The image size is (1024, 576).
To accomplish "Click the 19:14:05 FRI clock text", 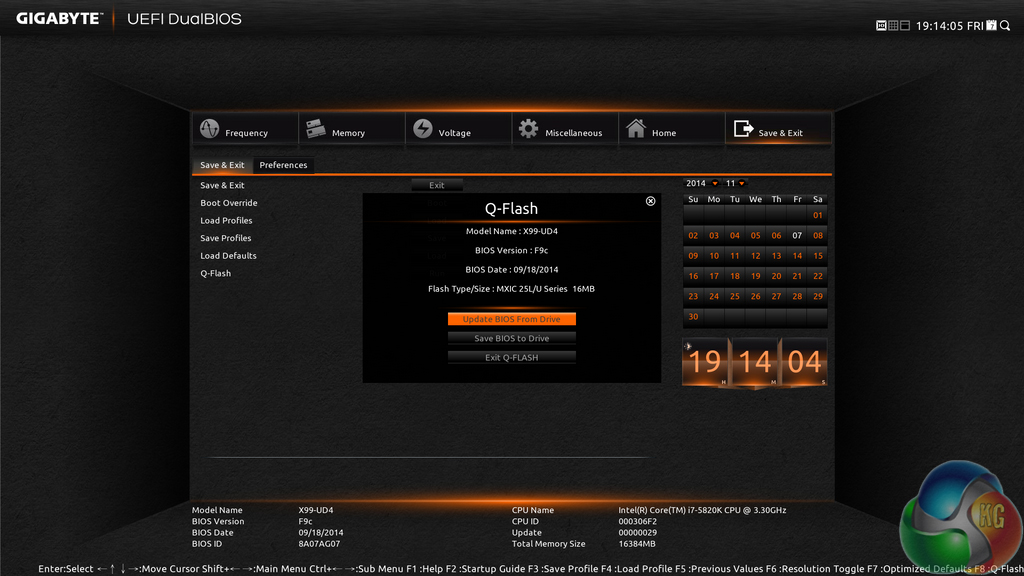I will [x=949, y=26].
